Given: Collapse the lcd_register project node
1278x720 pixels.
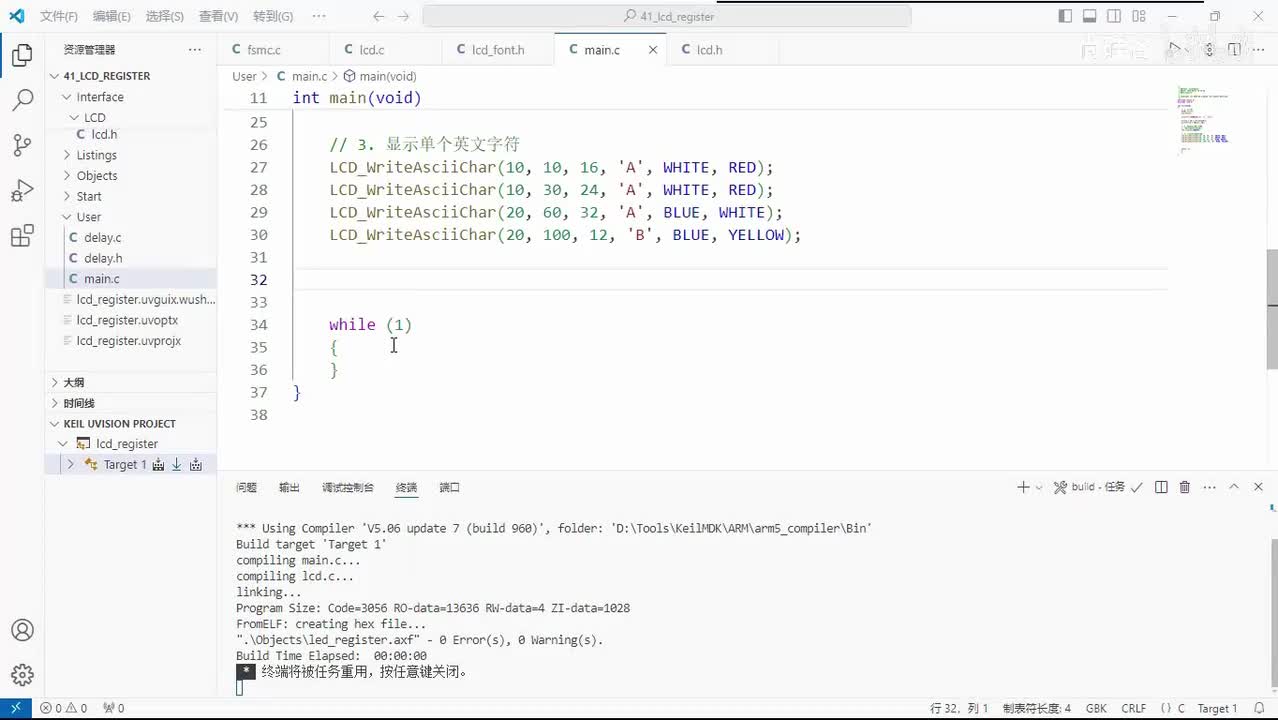Looking at the screenshot, I should click(x=63, y=444).
